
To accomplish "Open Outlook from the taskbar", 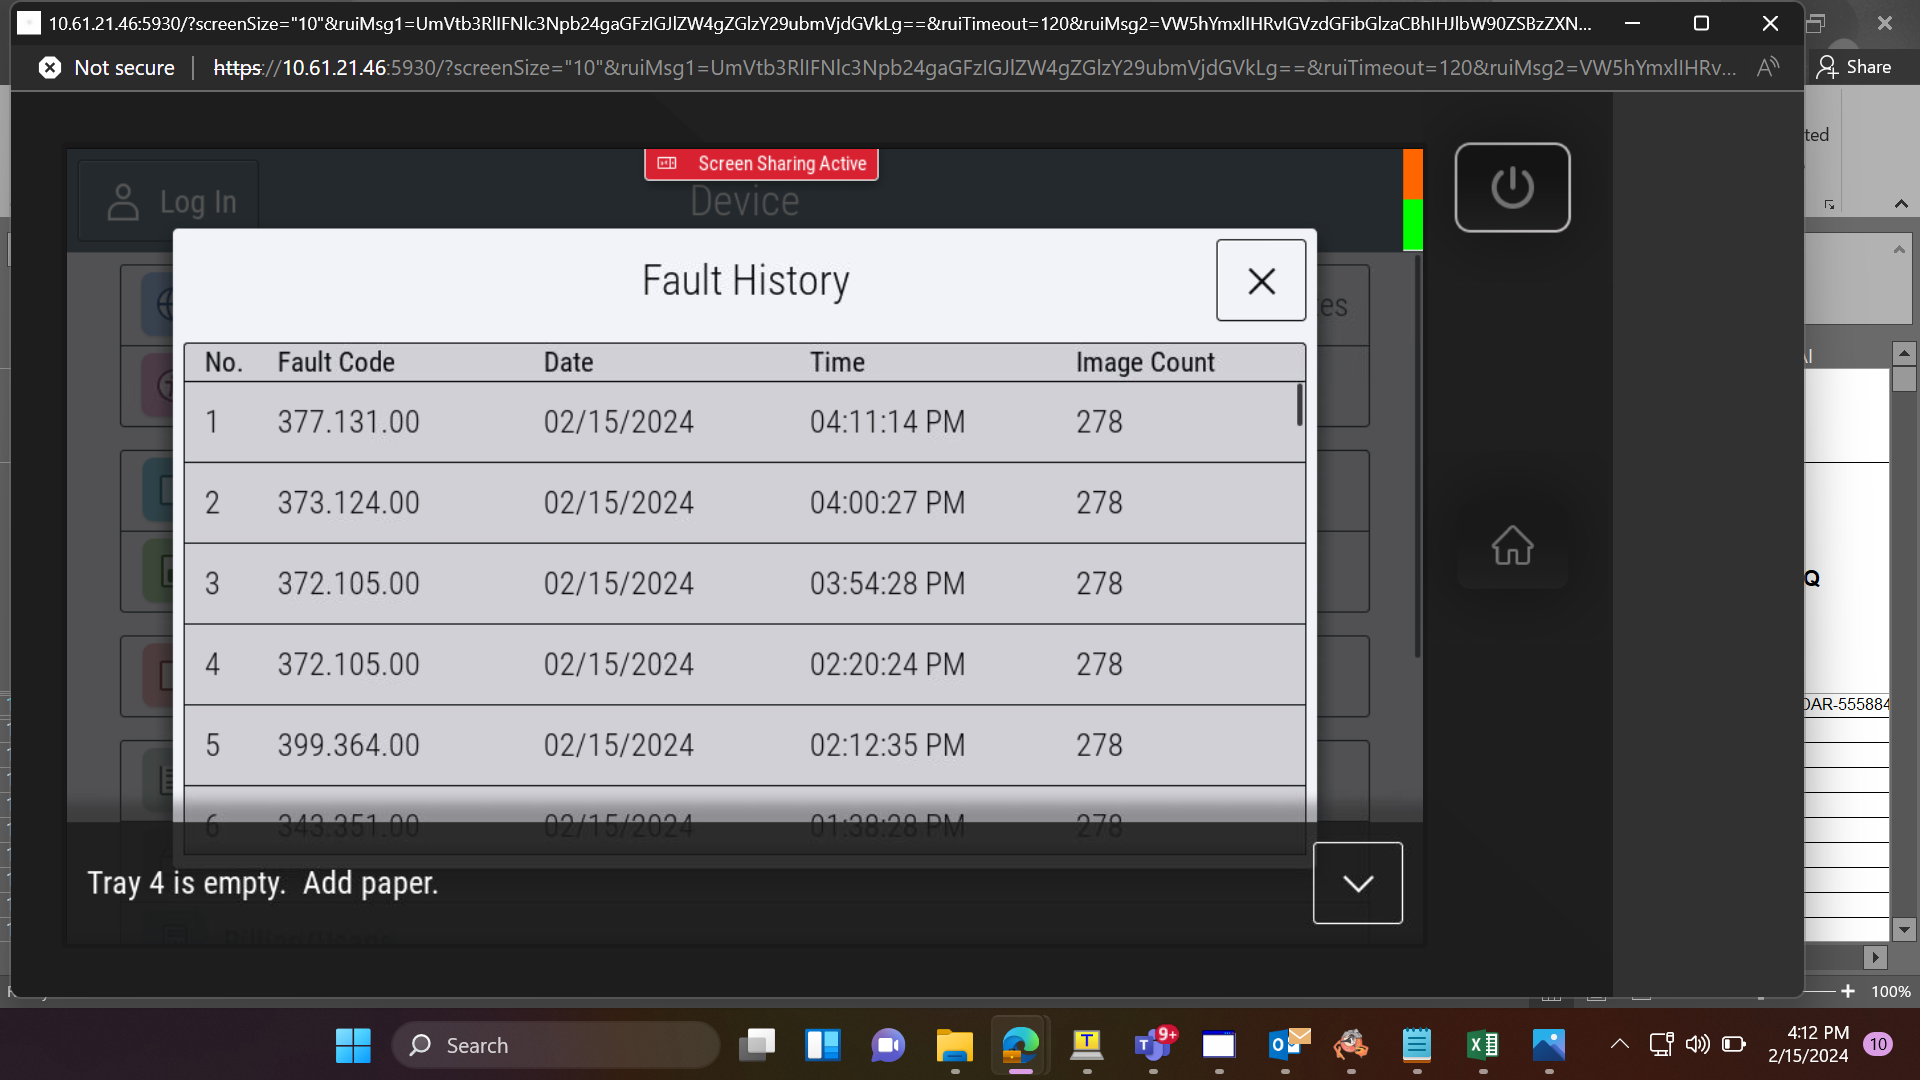I will tap(1286, 1045).
